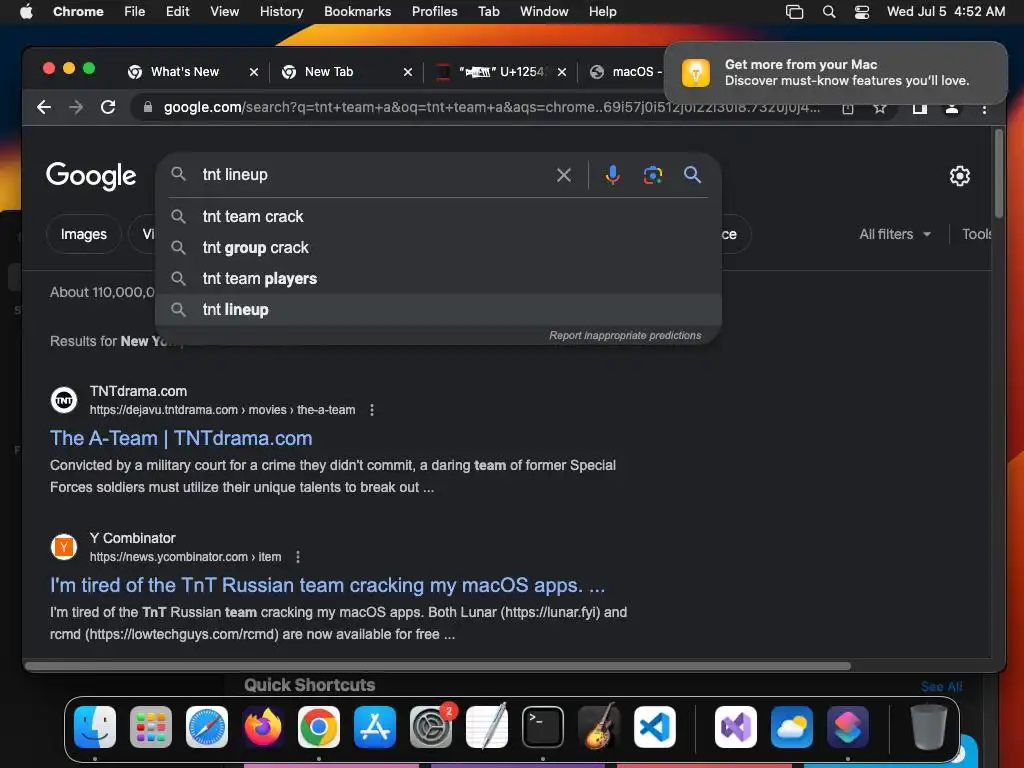Open Shortcuts app from the Dock
The width and height of the screenshot is (1024, 768).
pos(848,726)
